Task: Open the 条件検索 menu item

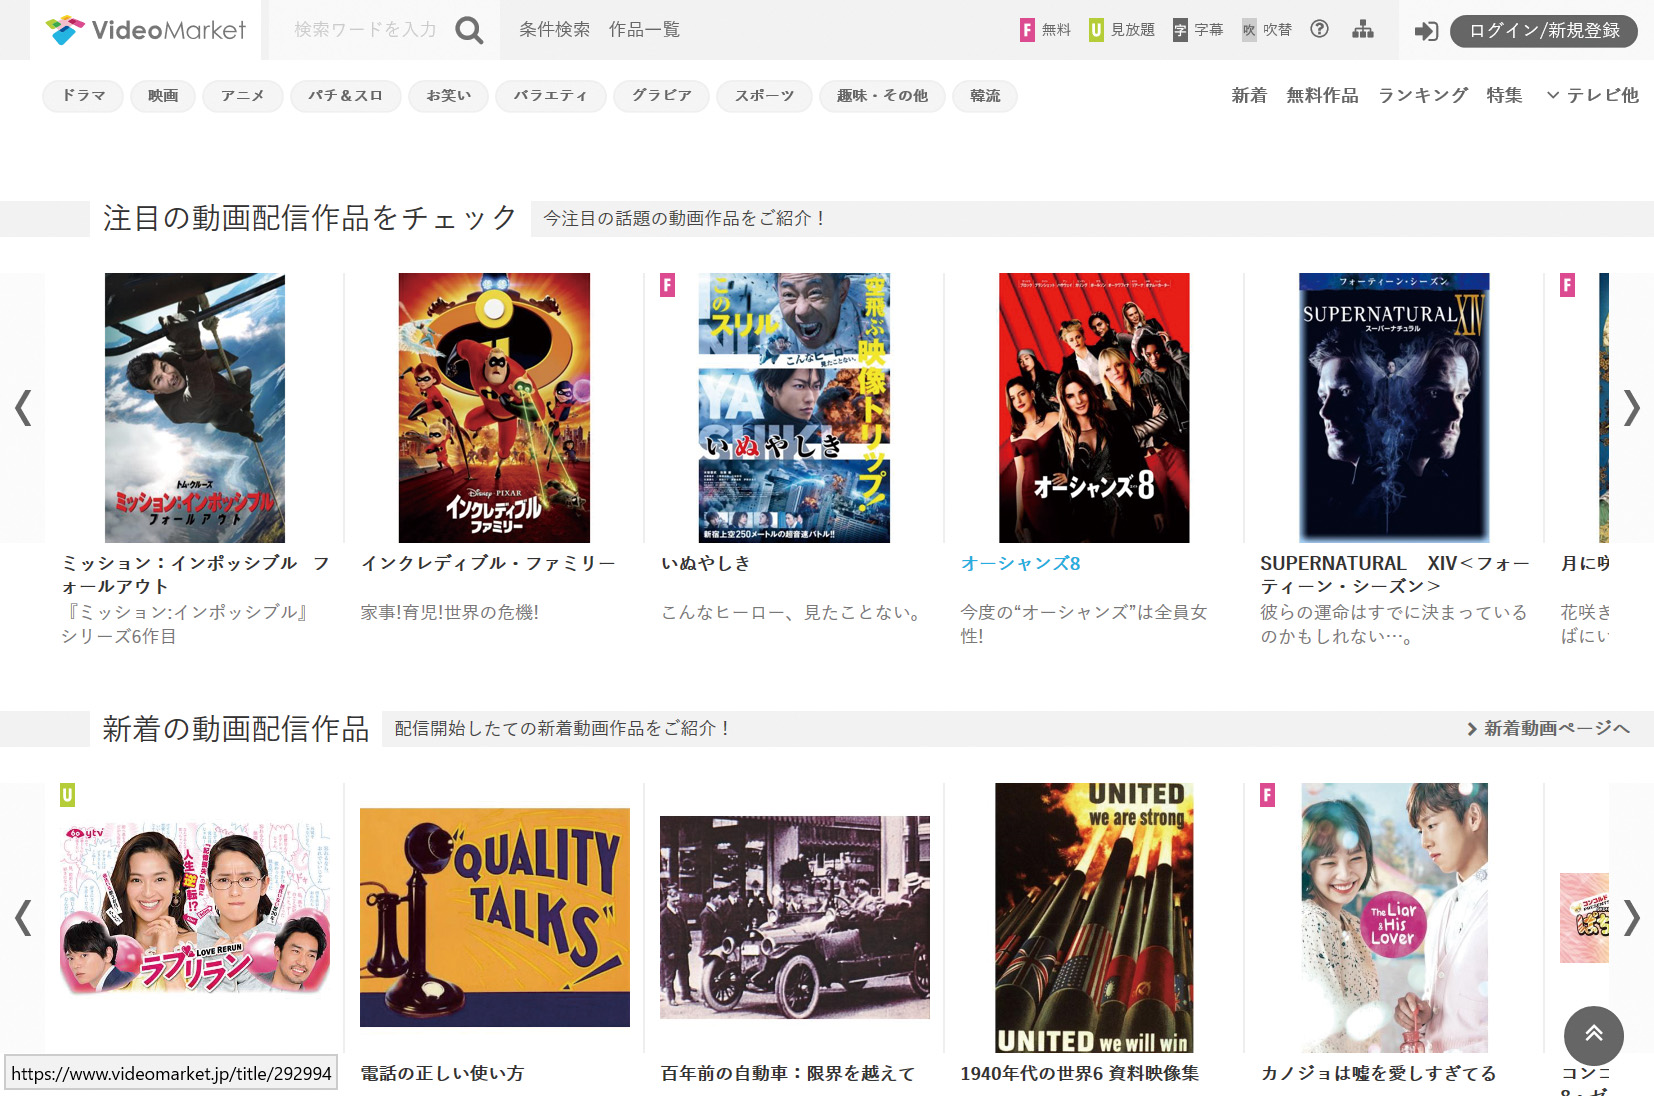Action: pos(553,30)
